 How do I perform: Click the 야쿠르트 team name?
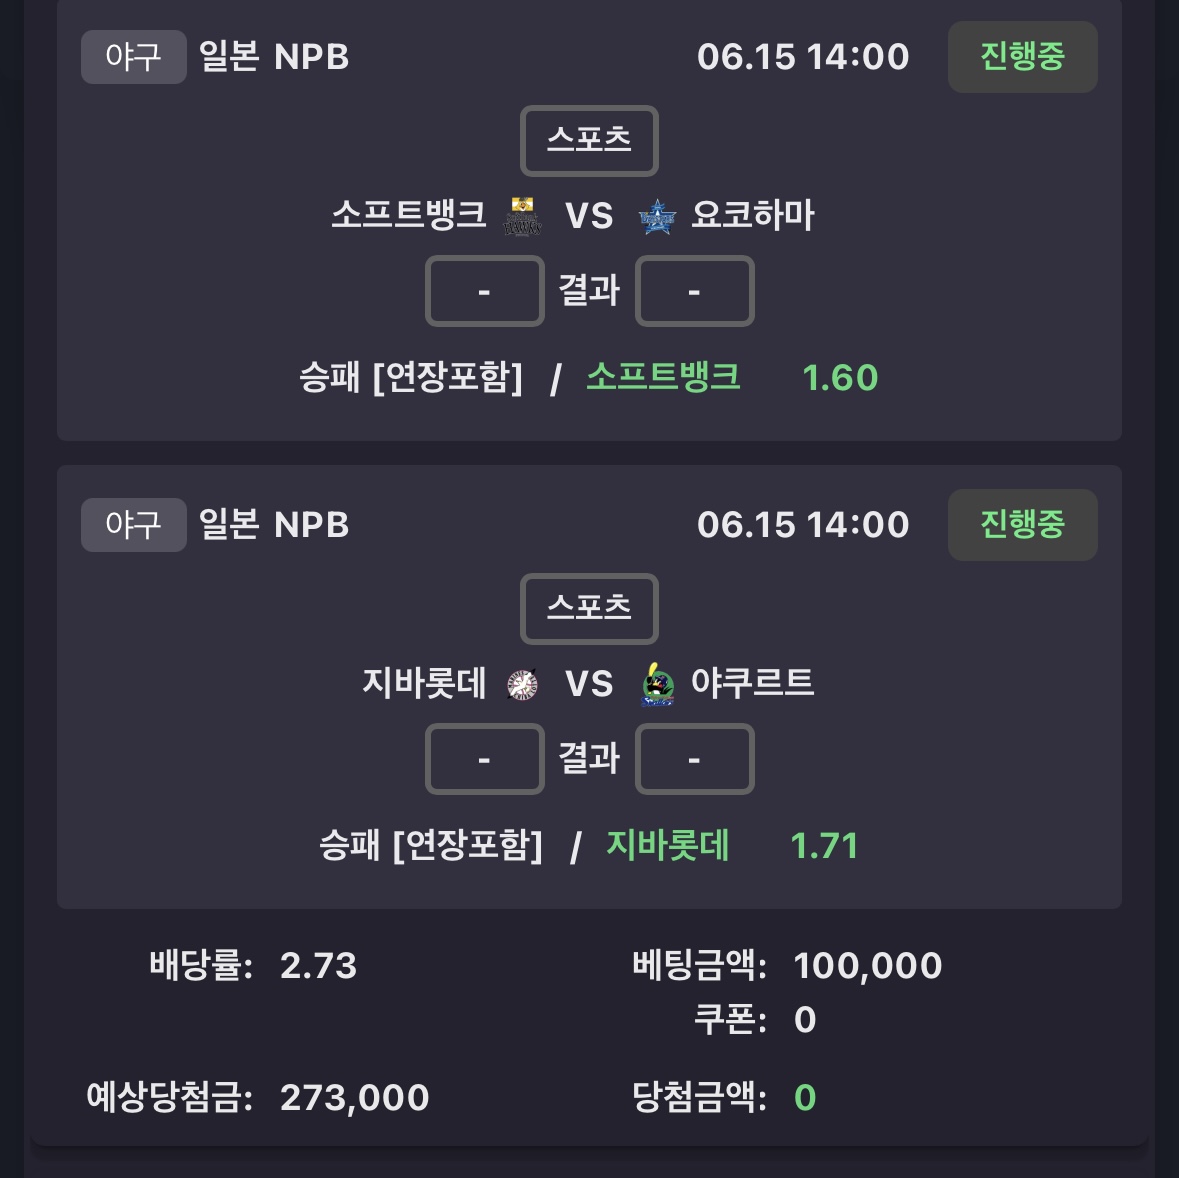(x=753, y=683)
